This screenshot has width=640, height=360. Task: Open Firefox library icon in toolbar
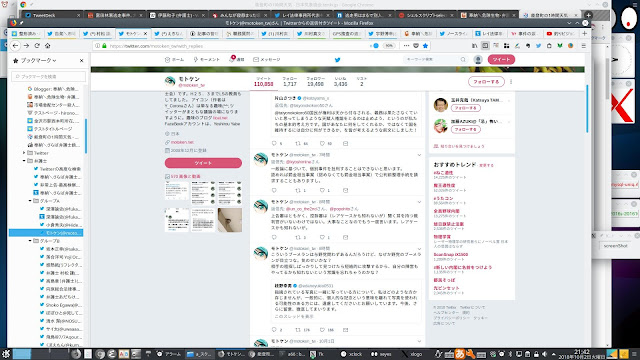tap(475, 46)
